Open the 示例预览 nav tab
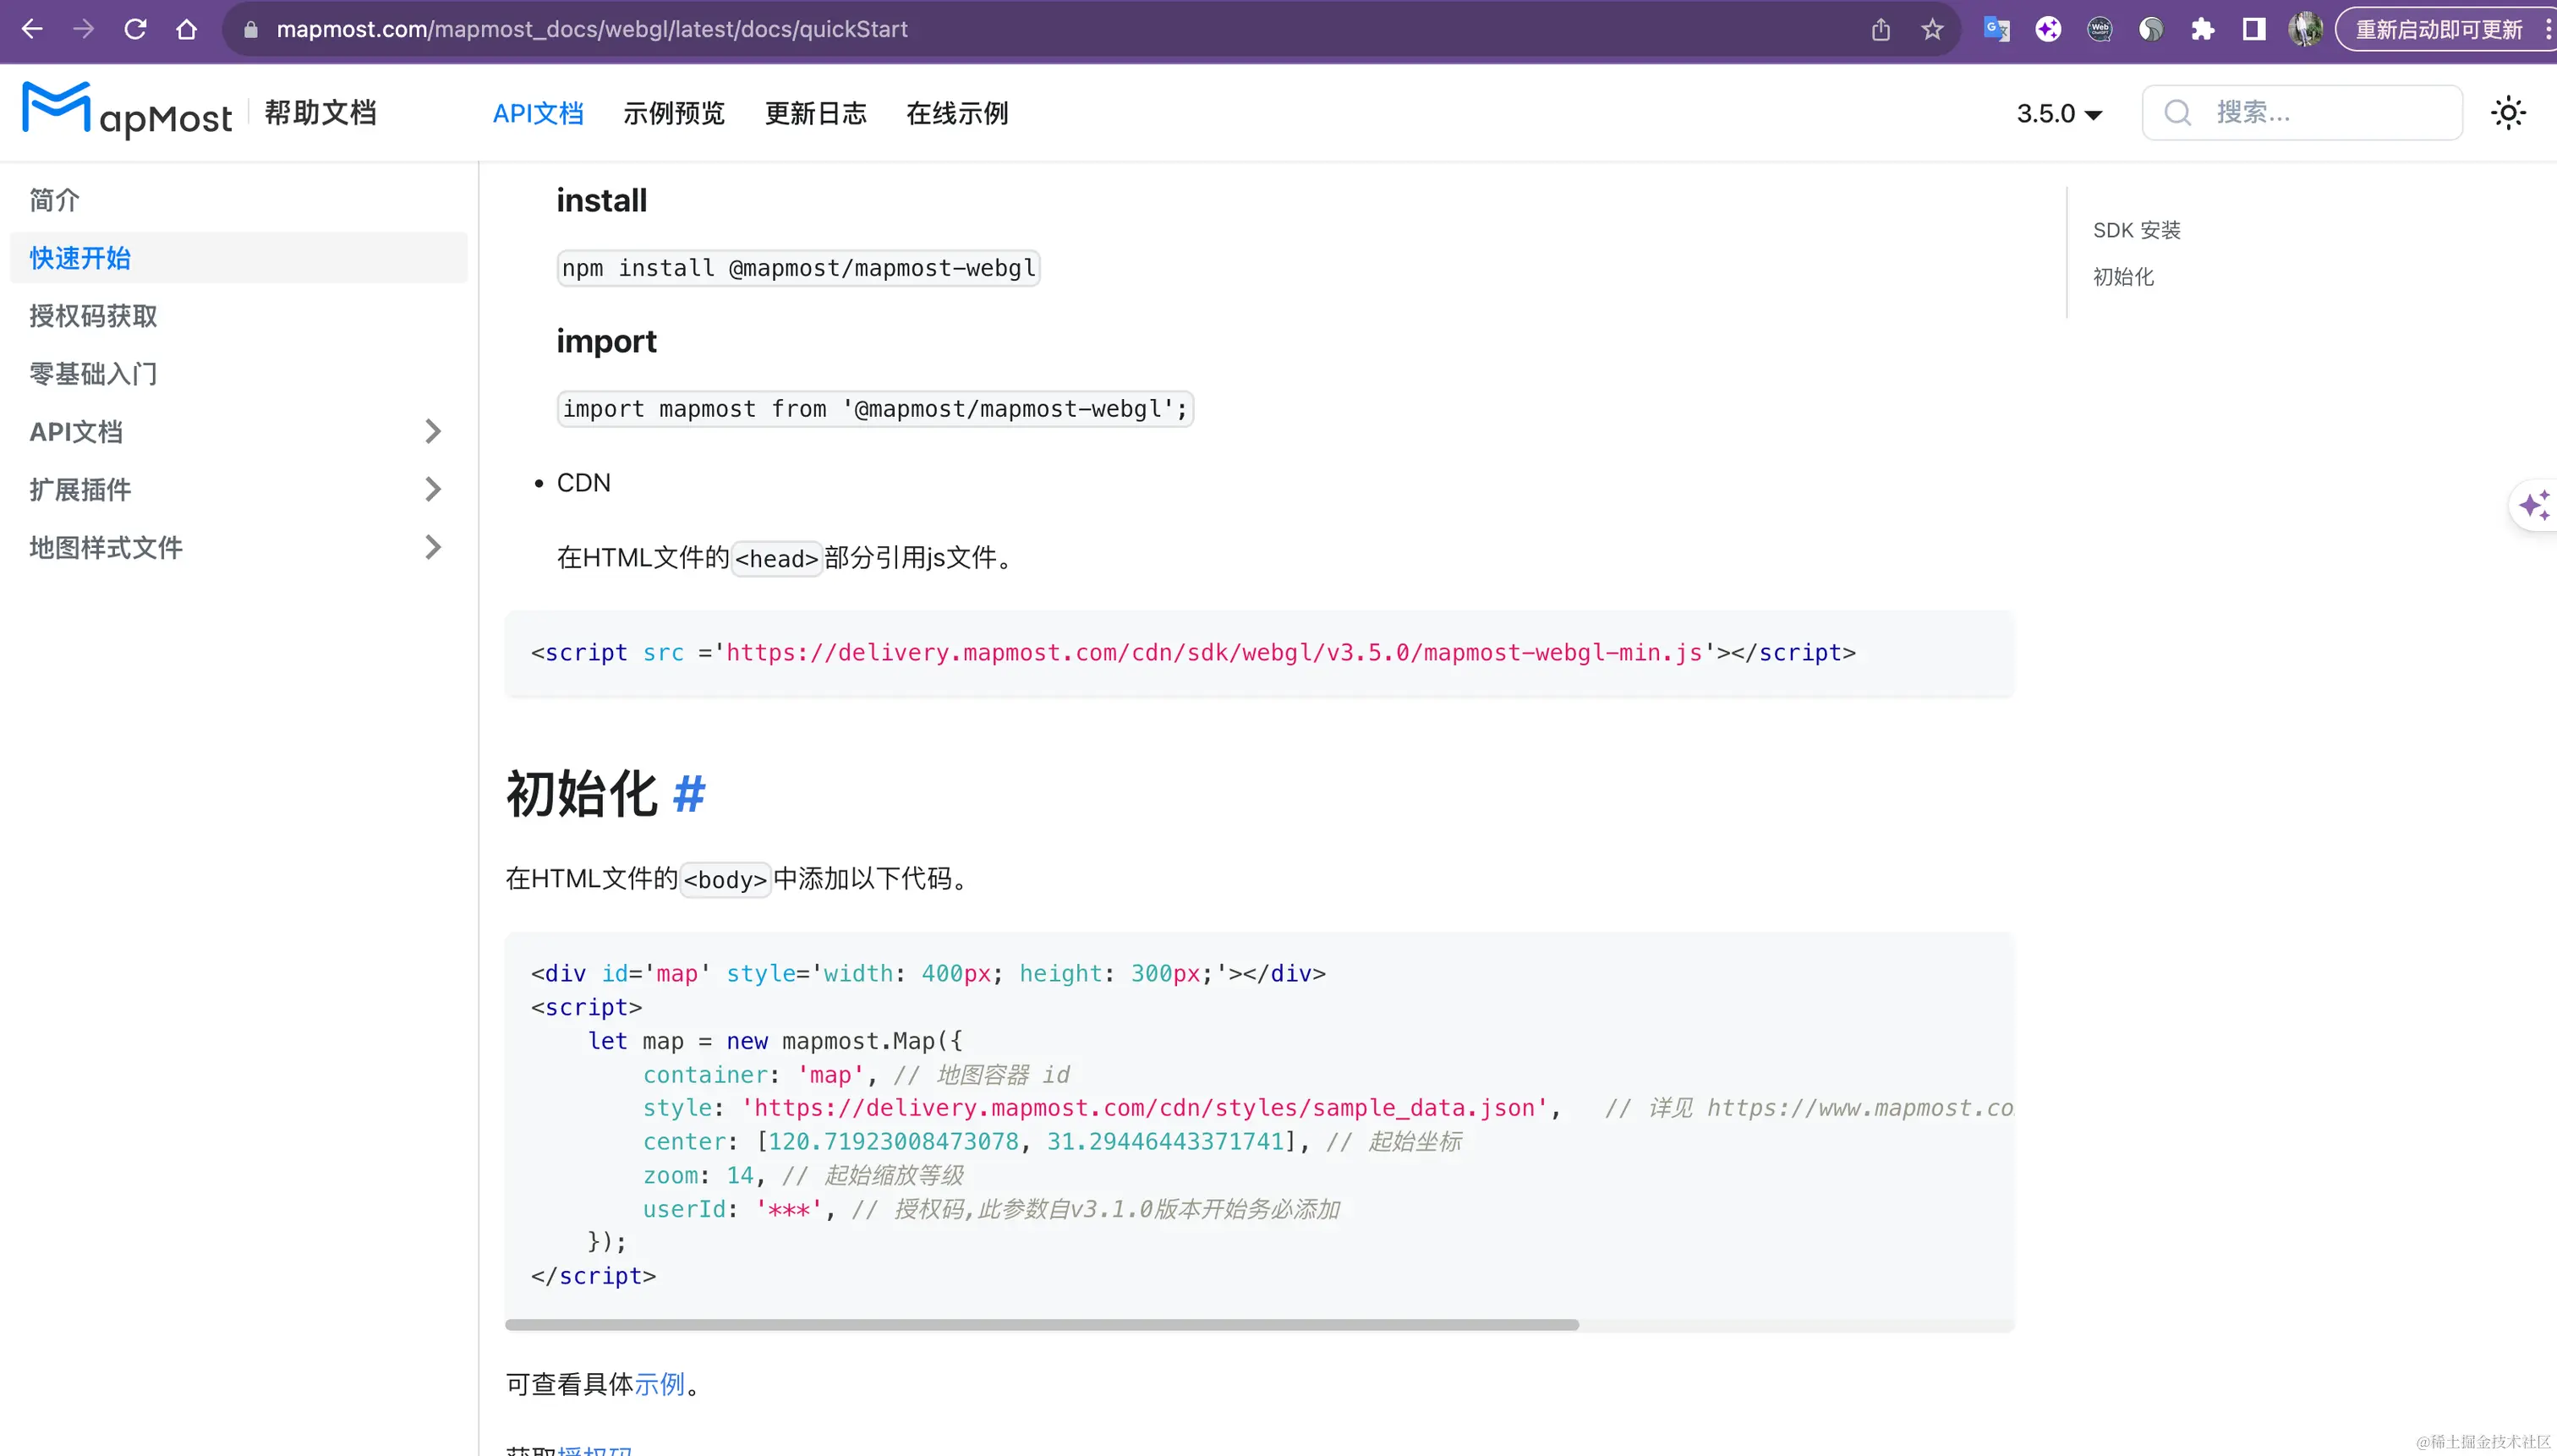 click(x=673, y=114)
